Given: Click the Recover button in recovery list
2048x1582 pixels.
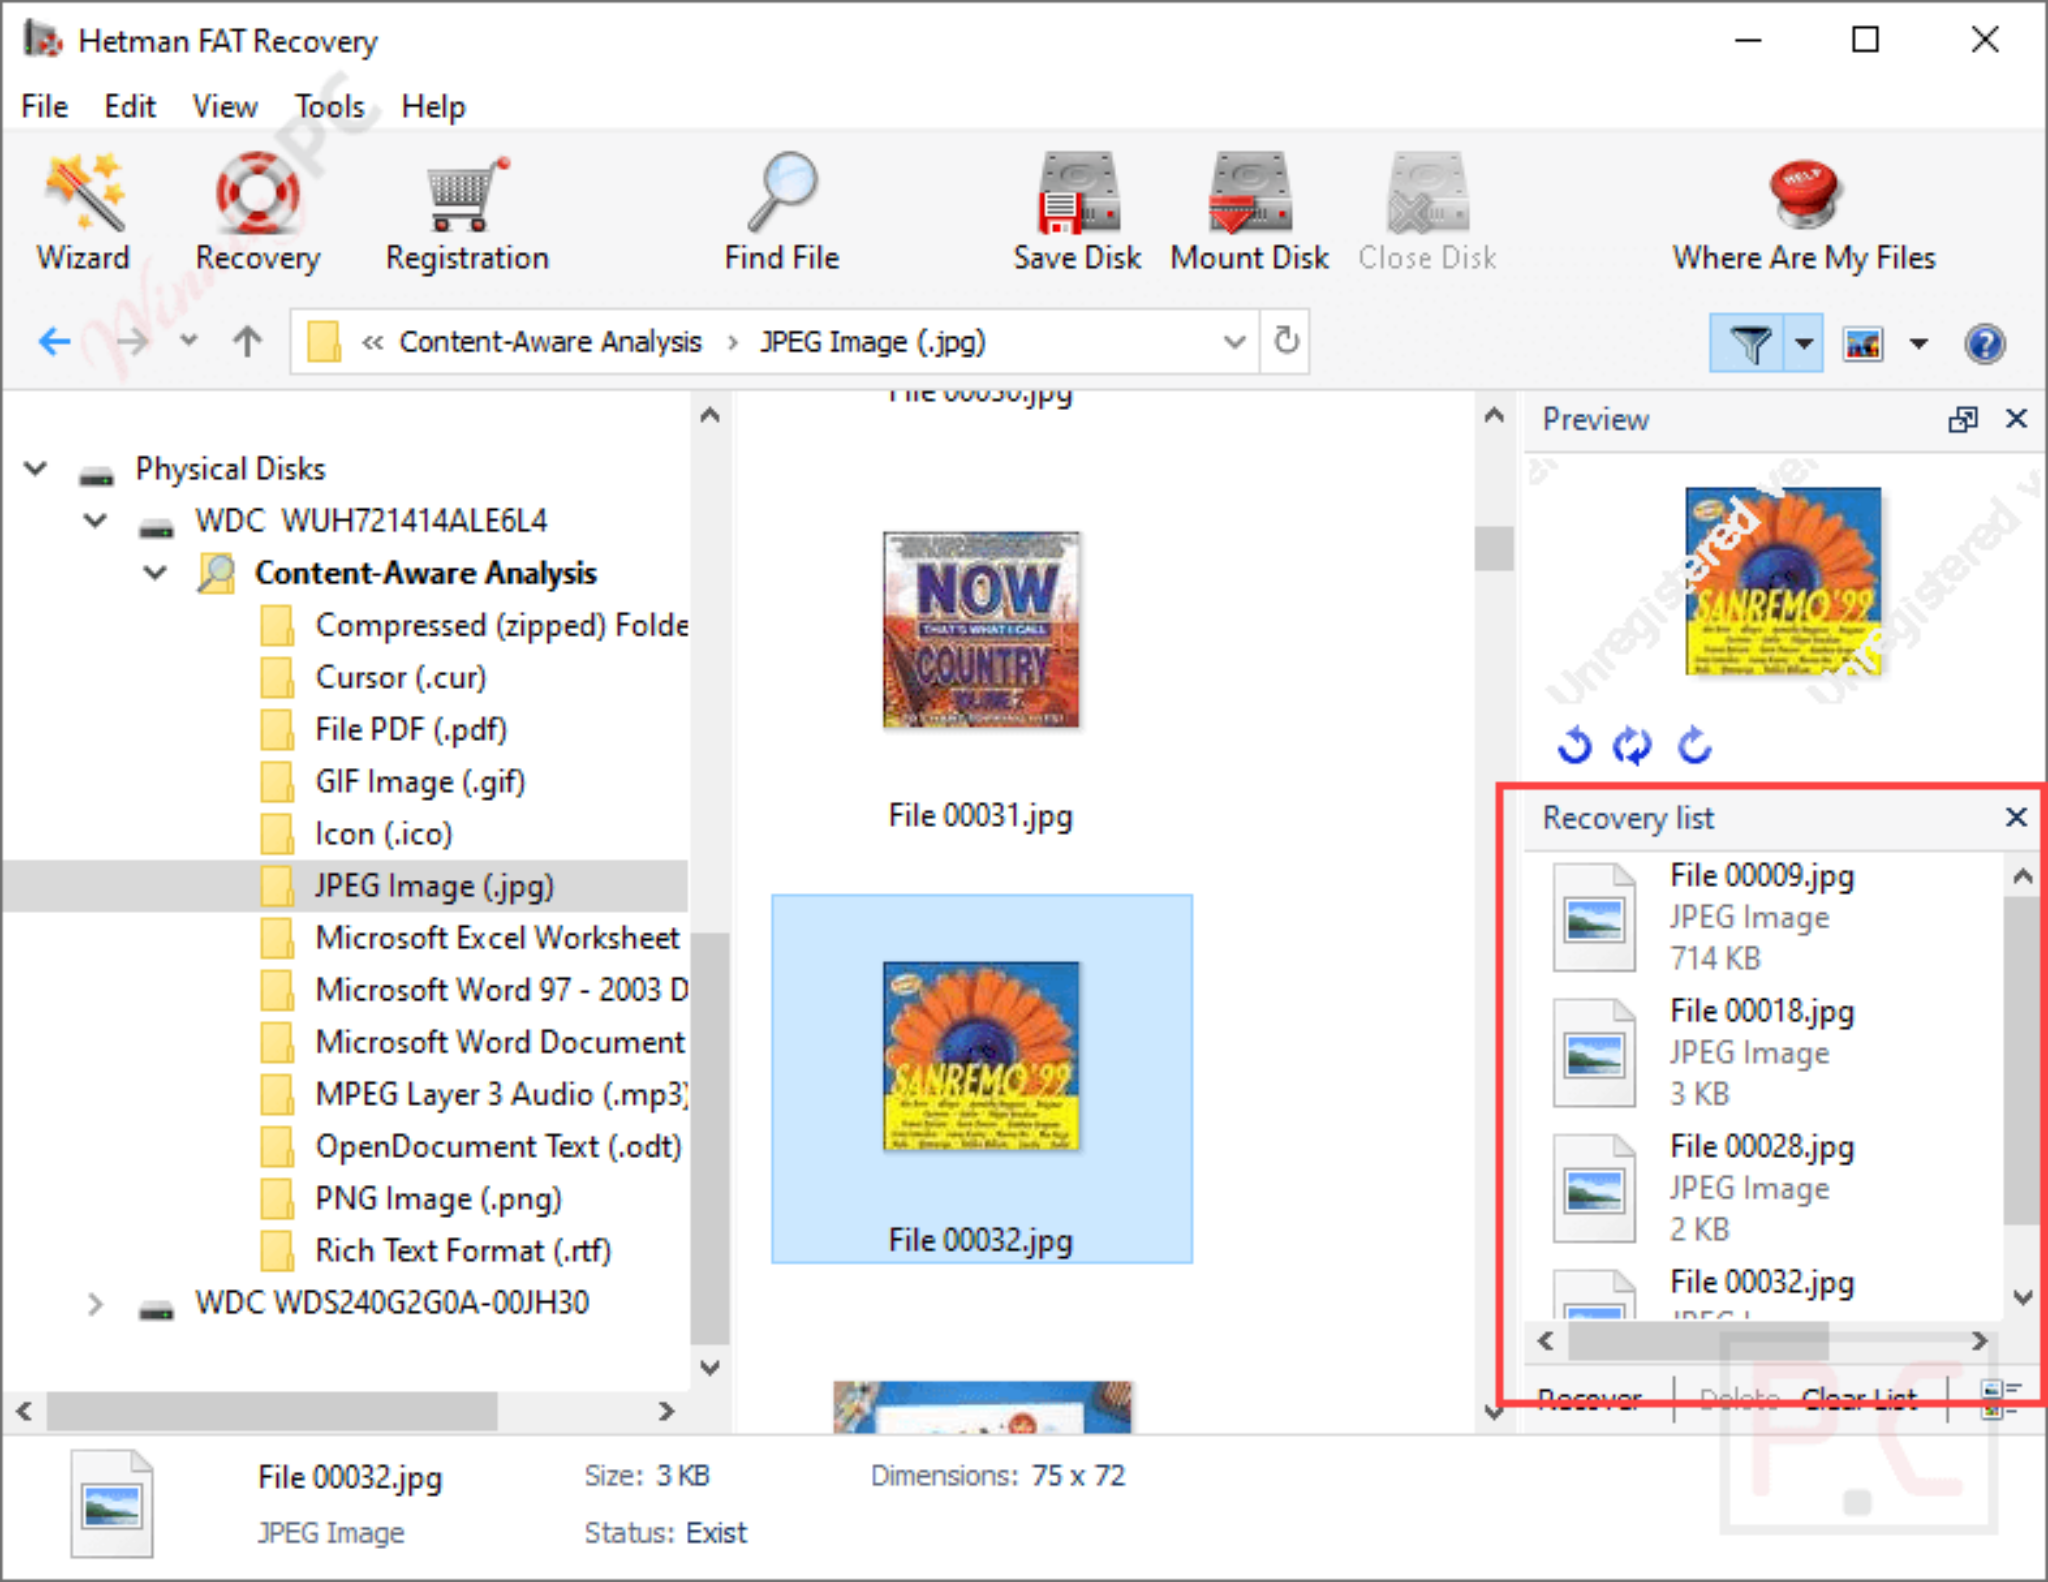Looking at the screenshot, I should pos(1590,1398).
